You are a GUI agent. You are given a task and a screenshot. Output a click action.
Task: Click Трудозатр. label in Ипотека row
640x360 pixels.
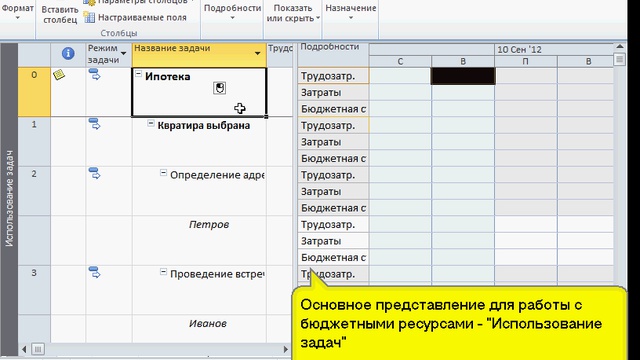coord(333,76)
